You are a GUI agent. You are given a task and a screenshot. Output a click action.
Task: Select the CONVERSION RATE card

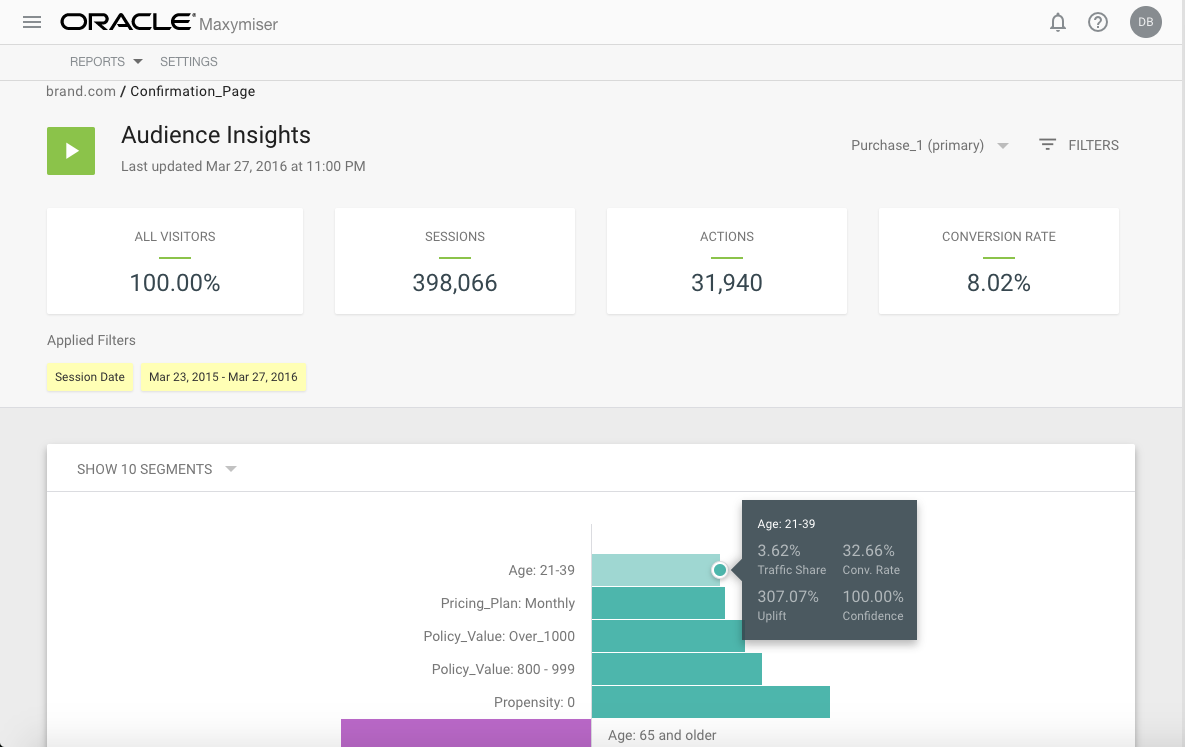[998, 261]
